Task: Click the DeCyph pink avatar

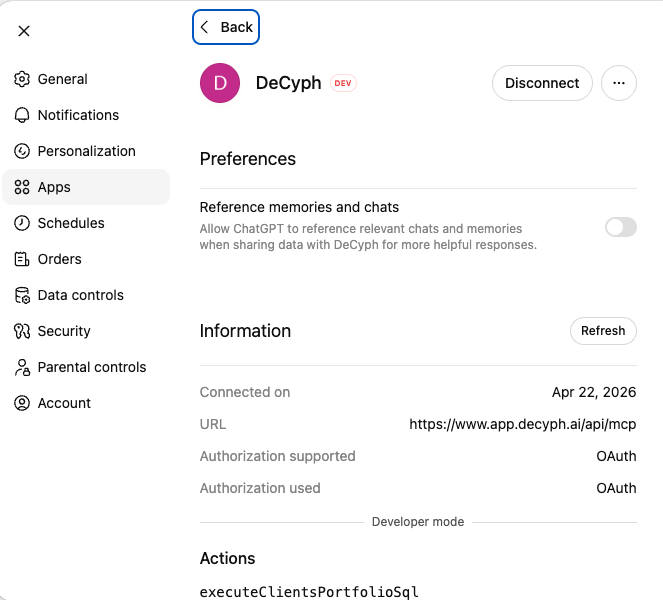Action: [220, 83]
